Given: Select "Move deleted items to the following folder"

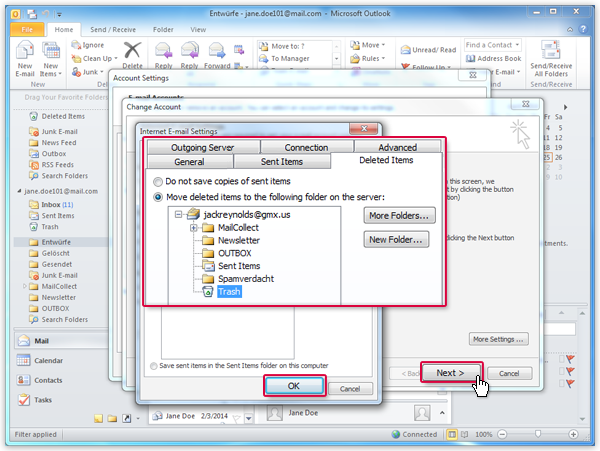Looking at the screenshot, I should [158, 197].
